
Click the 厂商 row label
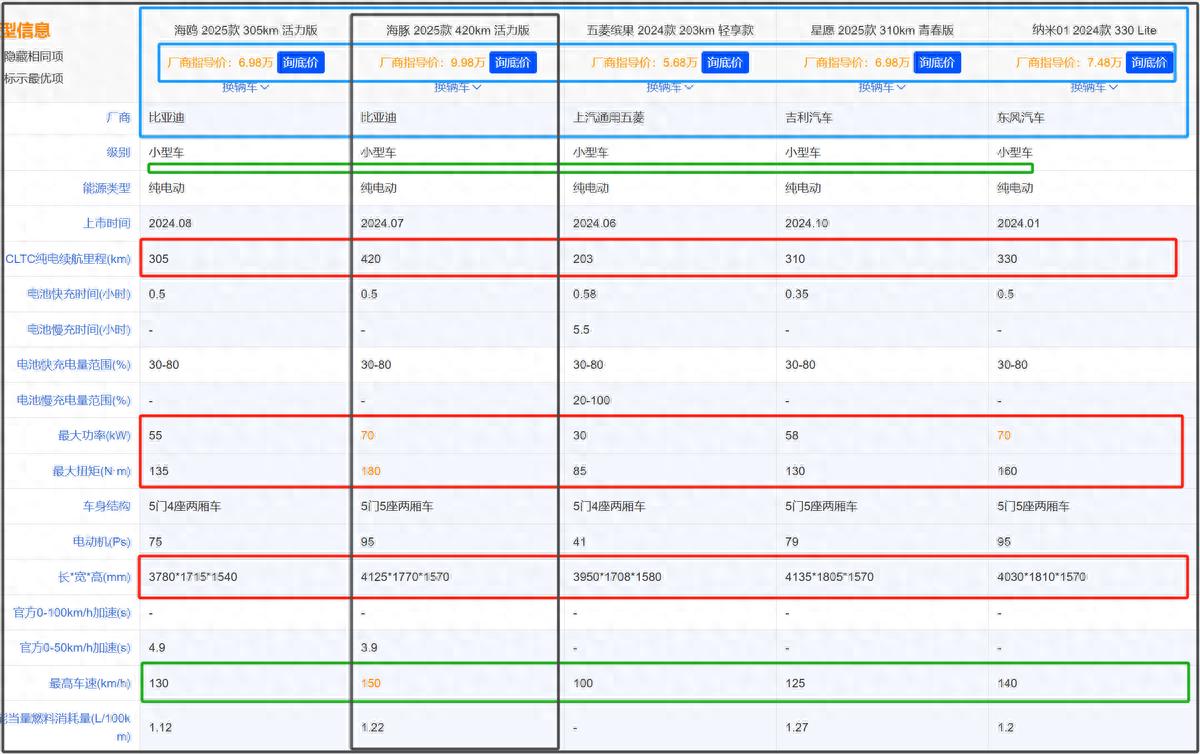118,117
